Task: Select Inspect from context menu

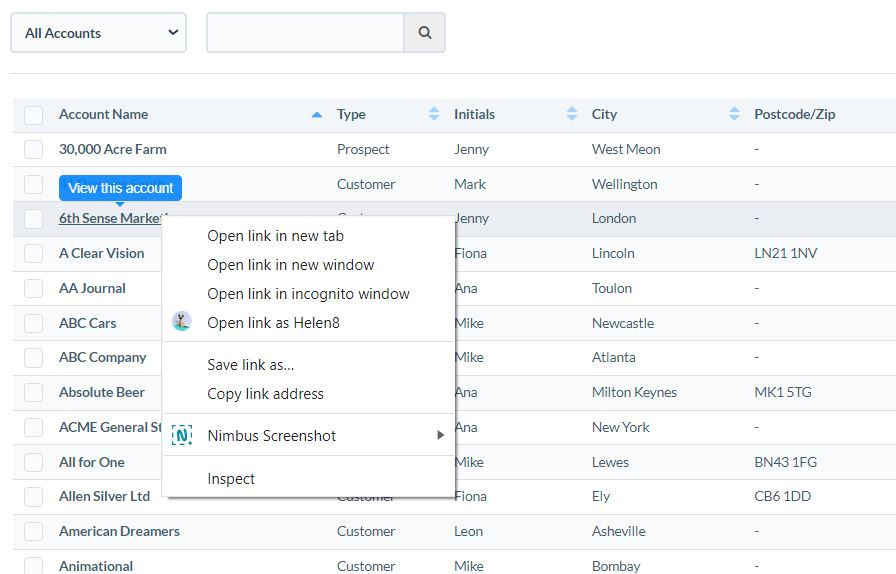Action: coord(309,479)
